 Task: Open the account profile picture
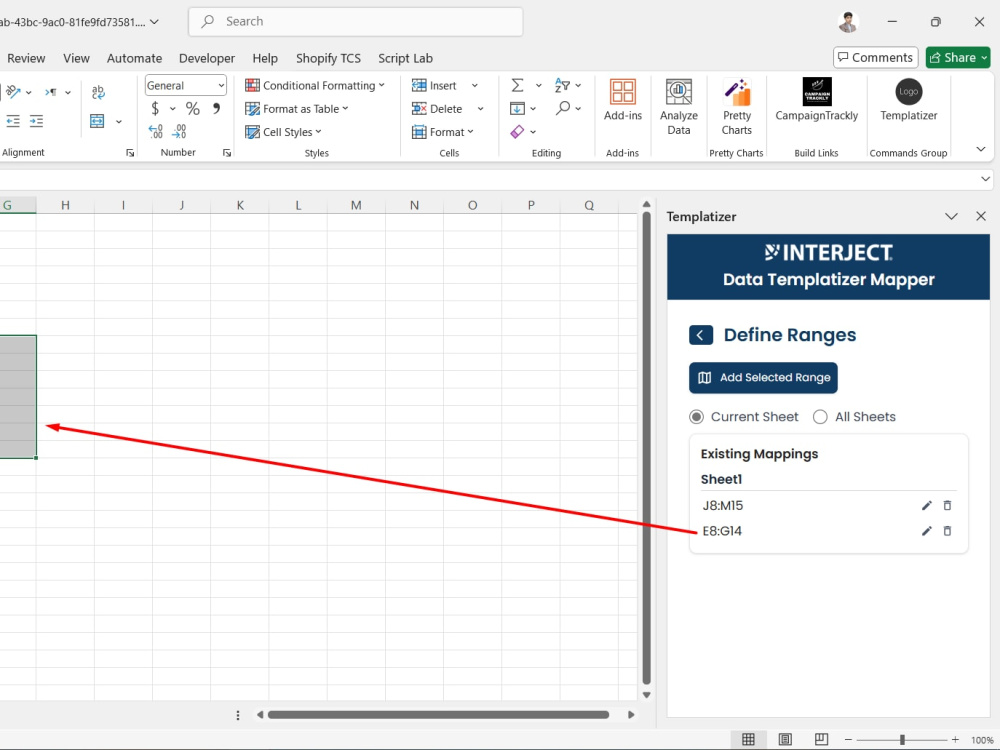point(848,22)
